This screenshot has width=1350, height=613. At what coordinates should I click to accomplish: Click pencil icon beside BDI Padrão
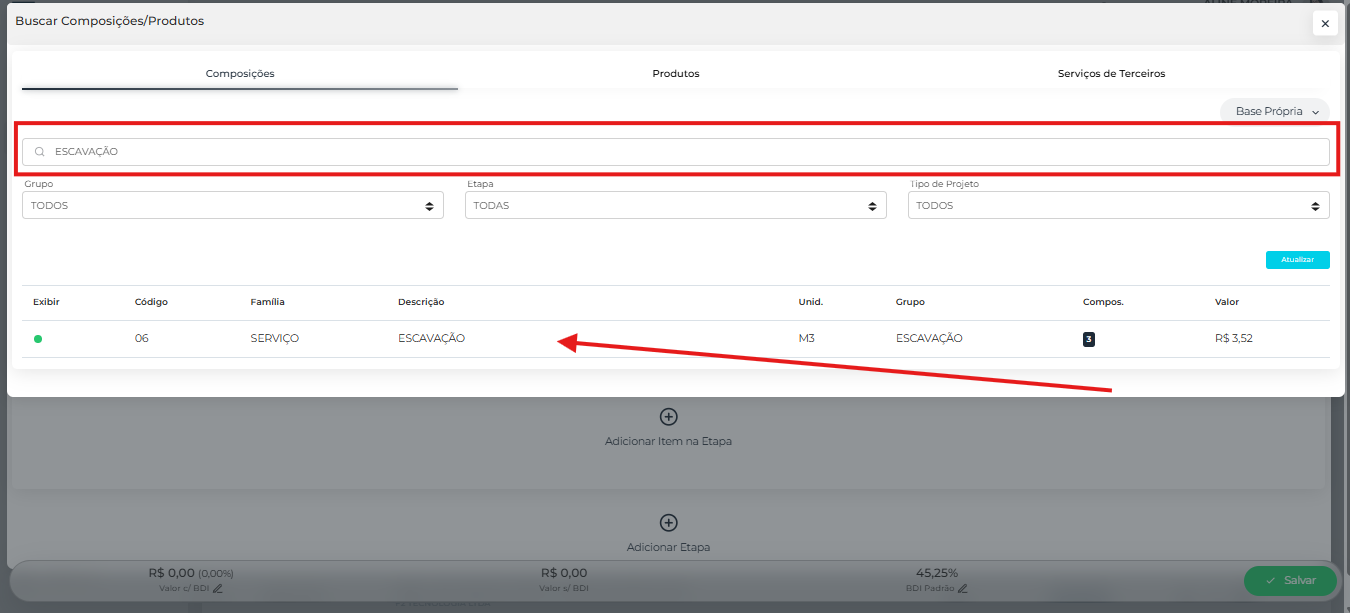[x=962, y=589]
